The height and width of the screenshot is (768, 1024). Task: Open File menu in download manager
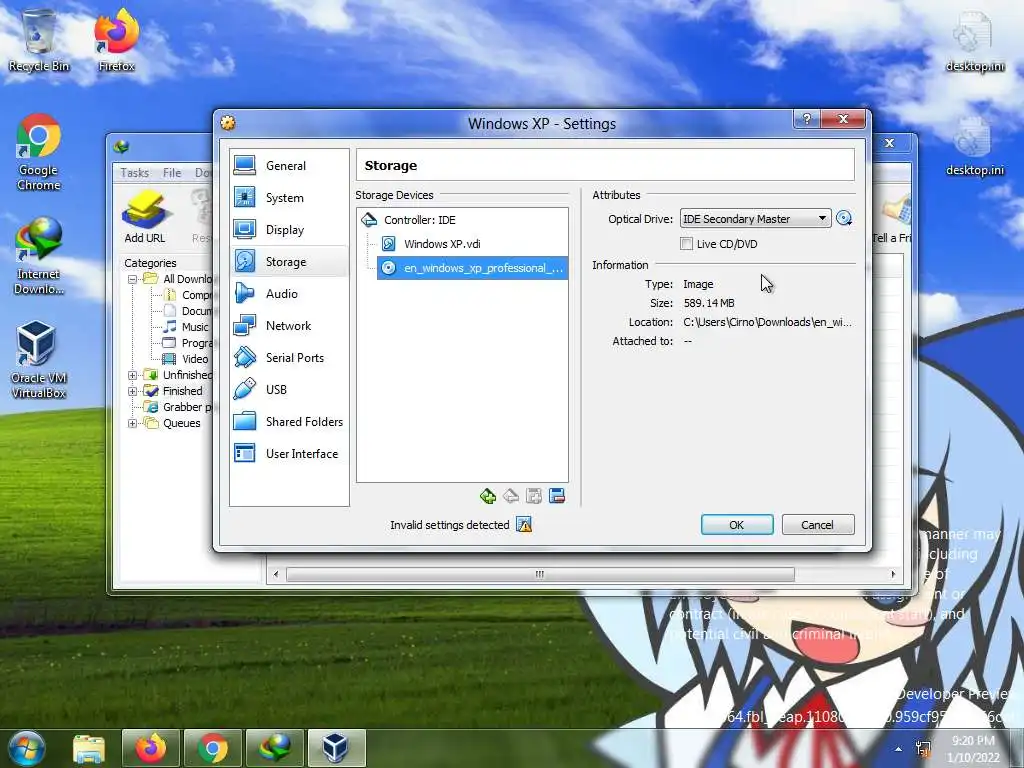pyautogui.click(x=172, y=173)
